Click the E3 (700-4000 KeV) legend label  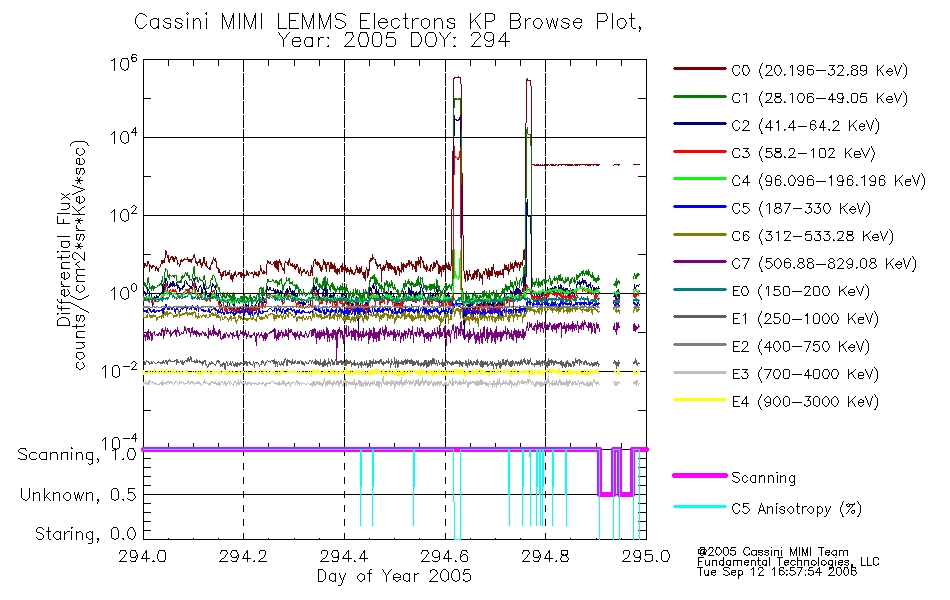pyautogui.click(x=805, y=374)
